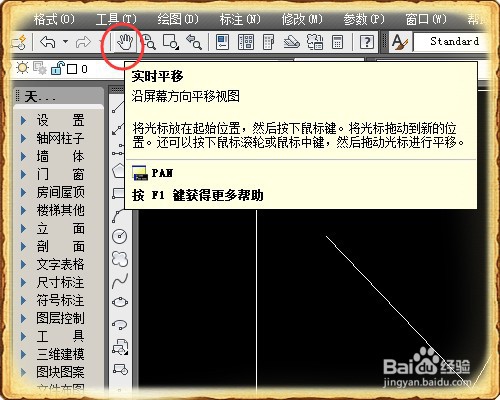Open the Tool Palettes window icon
Image resolution: width=500 pixels, height=400 pixels.
click(268, 42)
